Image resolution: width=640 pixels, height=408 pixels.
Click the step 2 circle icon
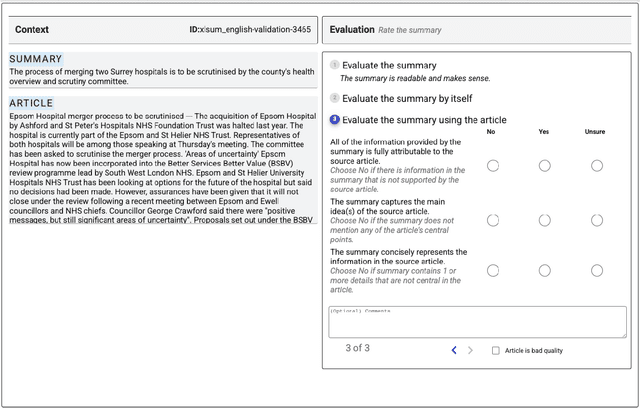(x=335, y=99)
